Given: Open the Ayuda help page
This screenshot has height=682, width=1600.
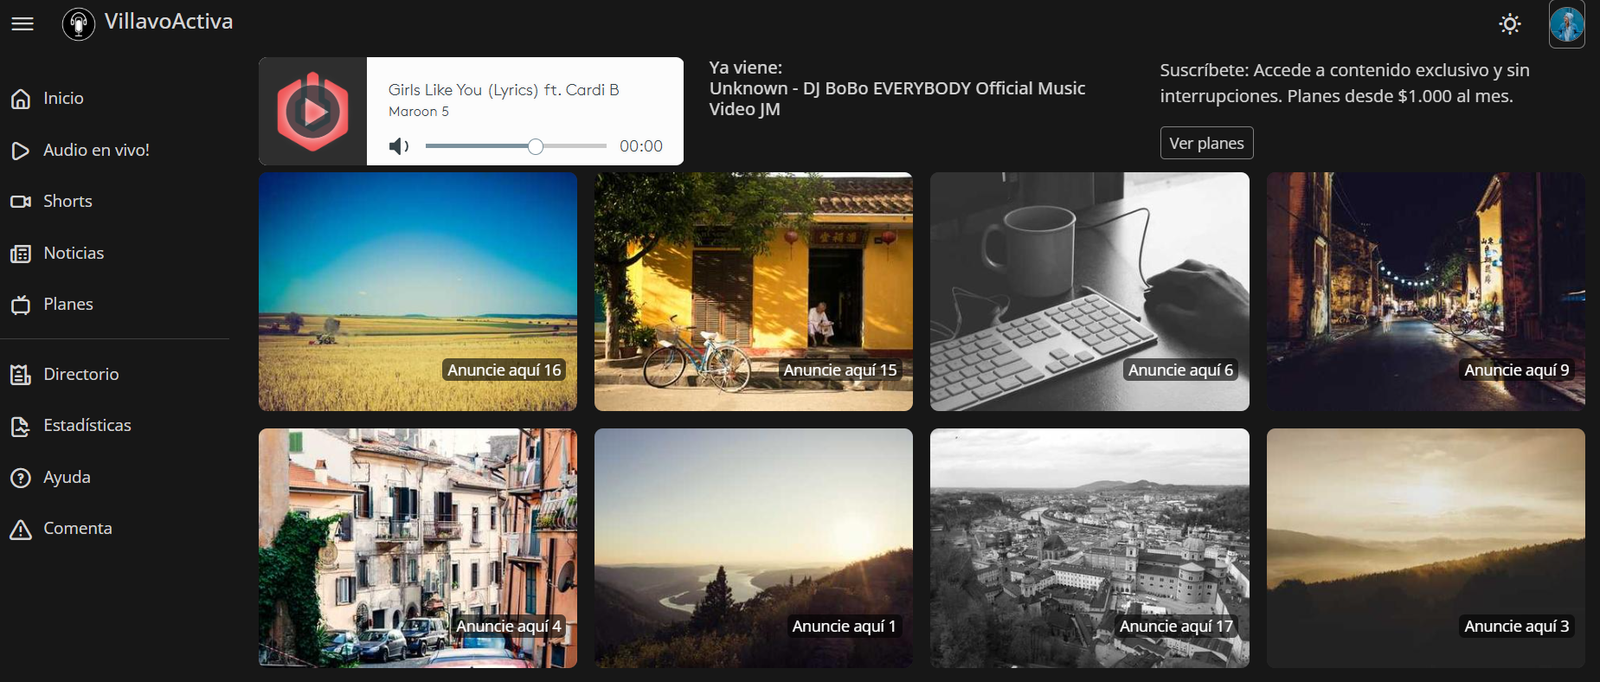Looking at the screenshot, I should [66, 478].
